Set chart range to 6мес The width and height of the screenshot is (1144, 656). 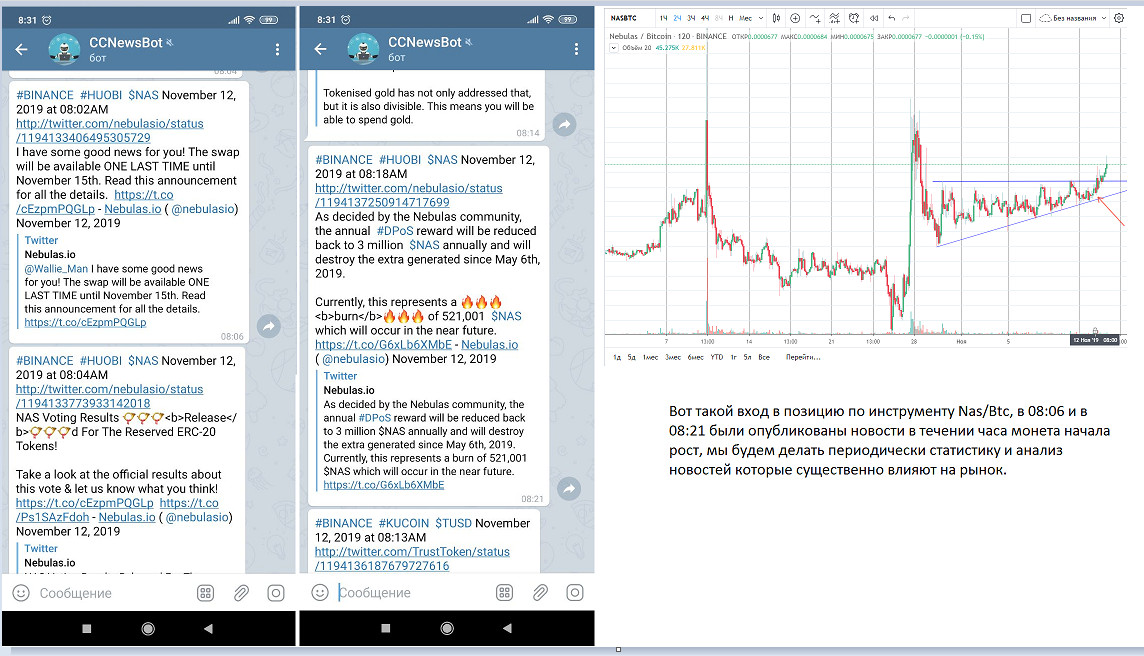click(695, 358)
